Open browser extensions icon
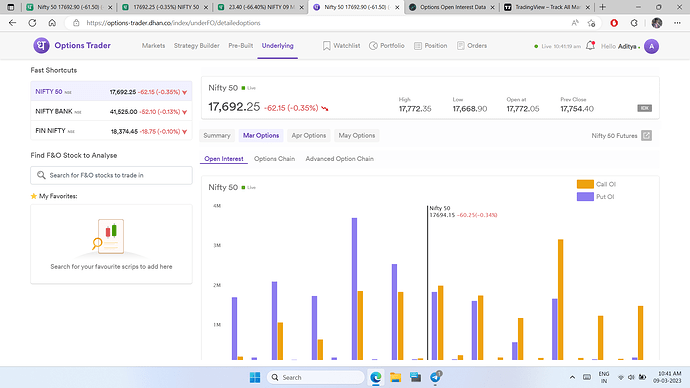Screen dimensions: 690x388 pos(634,23)
